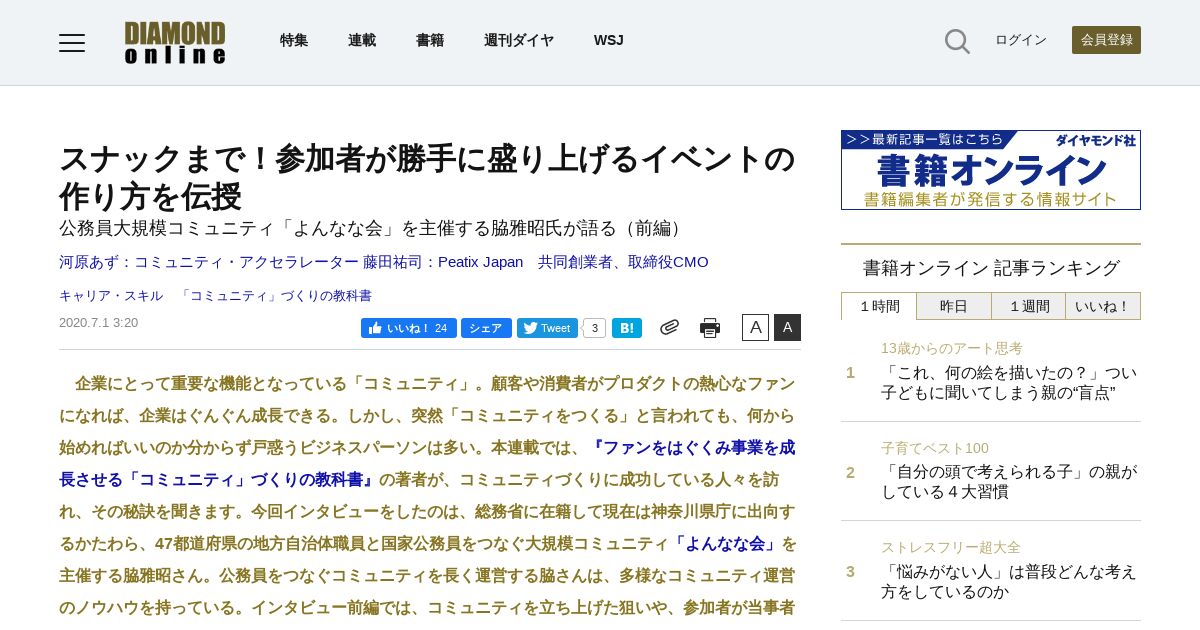This screenshot has width=1200, height=630.
Task: Open author 藤田祐司 link
Action: click(536, 262)
